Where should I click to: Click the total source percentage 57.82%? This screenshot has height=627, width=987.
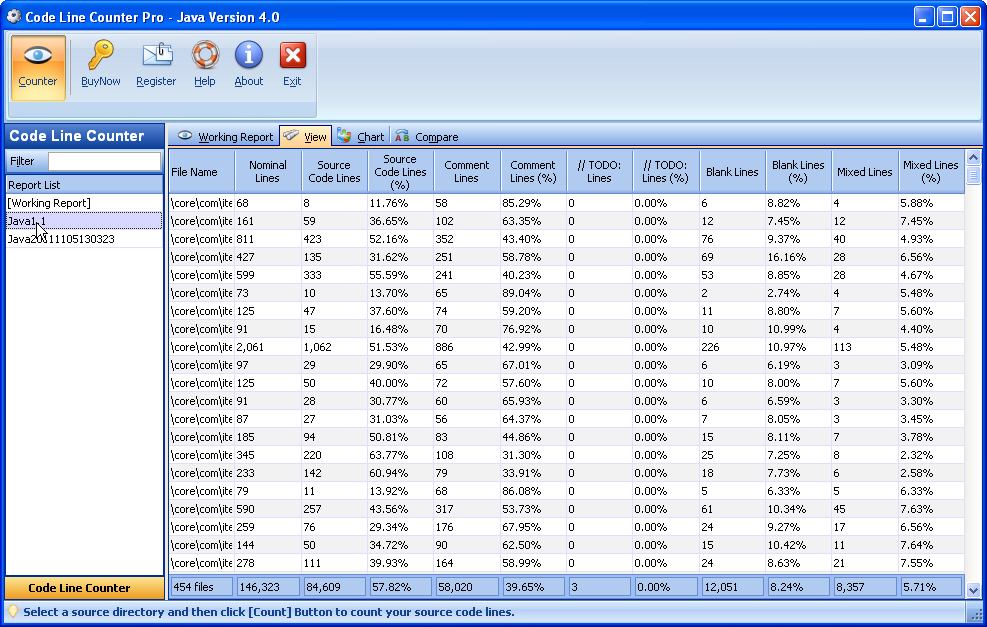(x=400, y=587)
